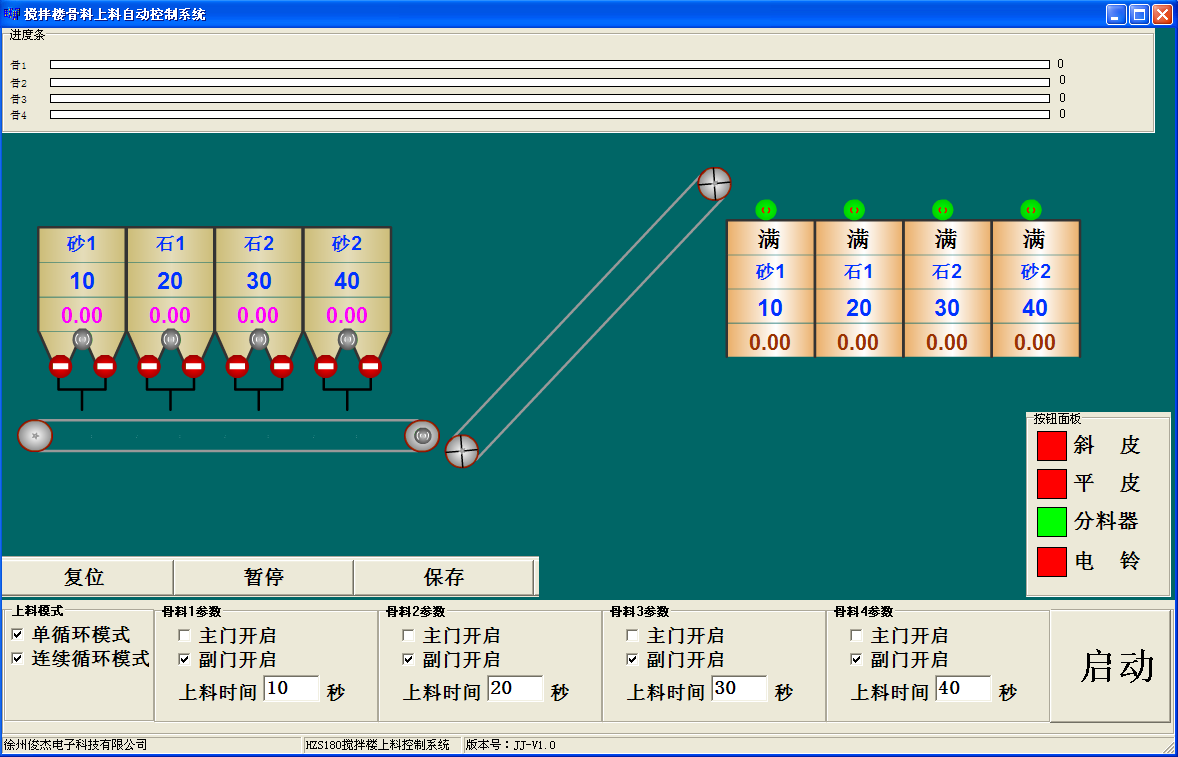
Task: Enable 主门开启 for 骨料4参数
Action: pyautogui.click(x=856, y=635)
